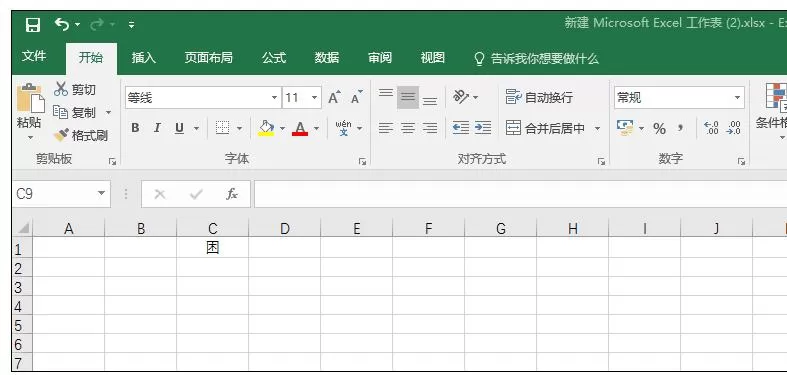
Task: Select cell C1 containing 困
Action: pyautogui.click(x=212, y=247)
